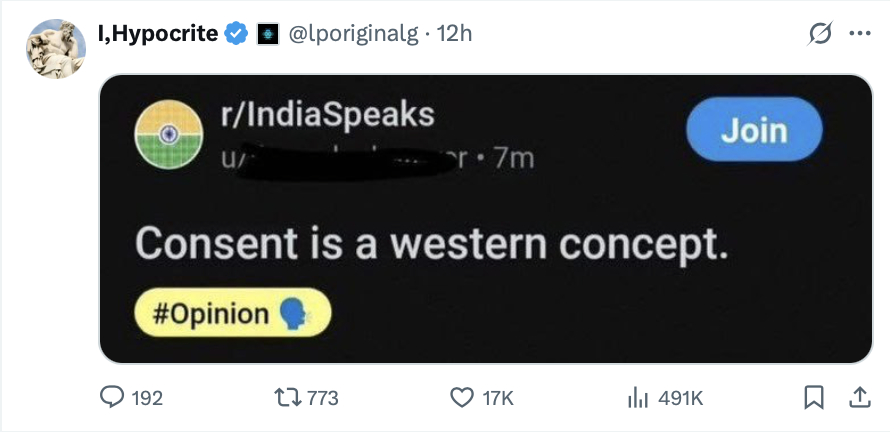The width and height of the screenshot is (890, 432).
Task: Click the 491K views count
Action: (x=680, y=398)
